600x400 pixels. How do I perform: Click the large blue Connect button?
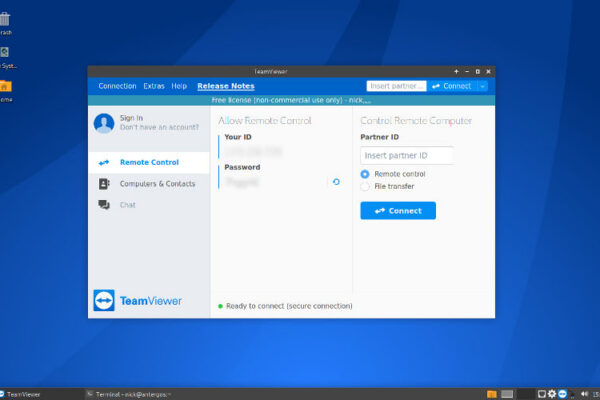click(x=398, y=211)
